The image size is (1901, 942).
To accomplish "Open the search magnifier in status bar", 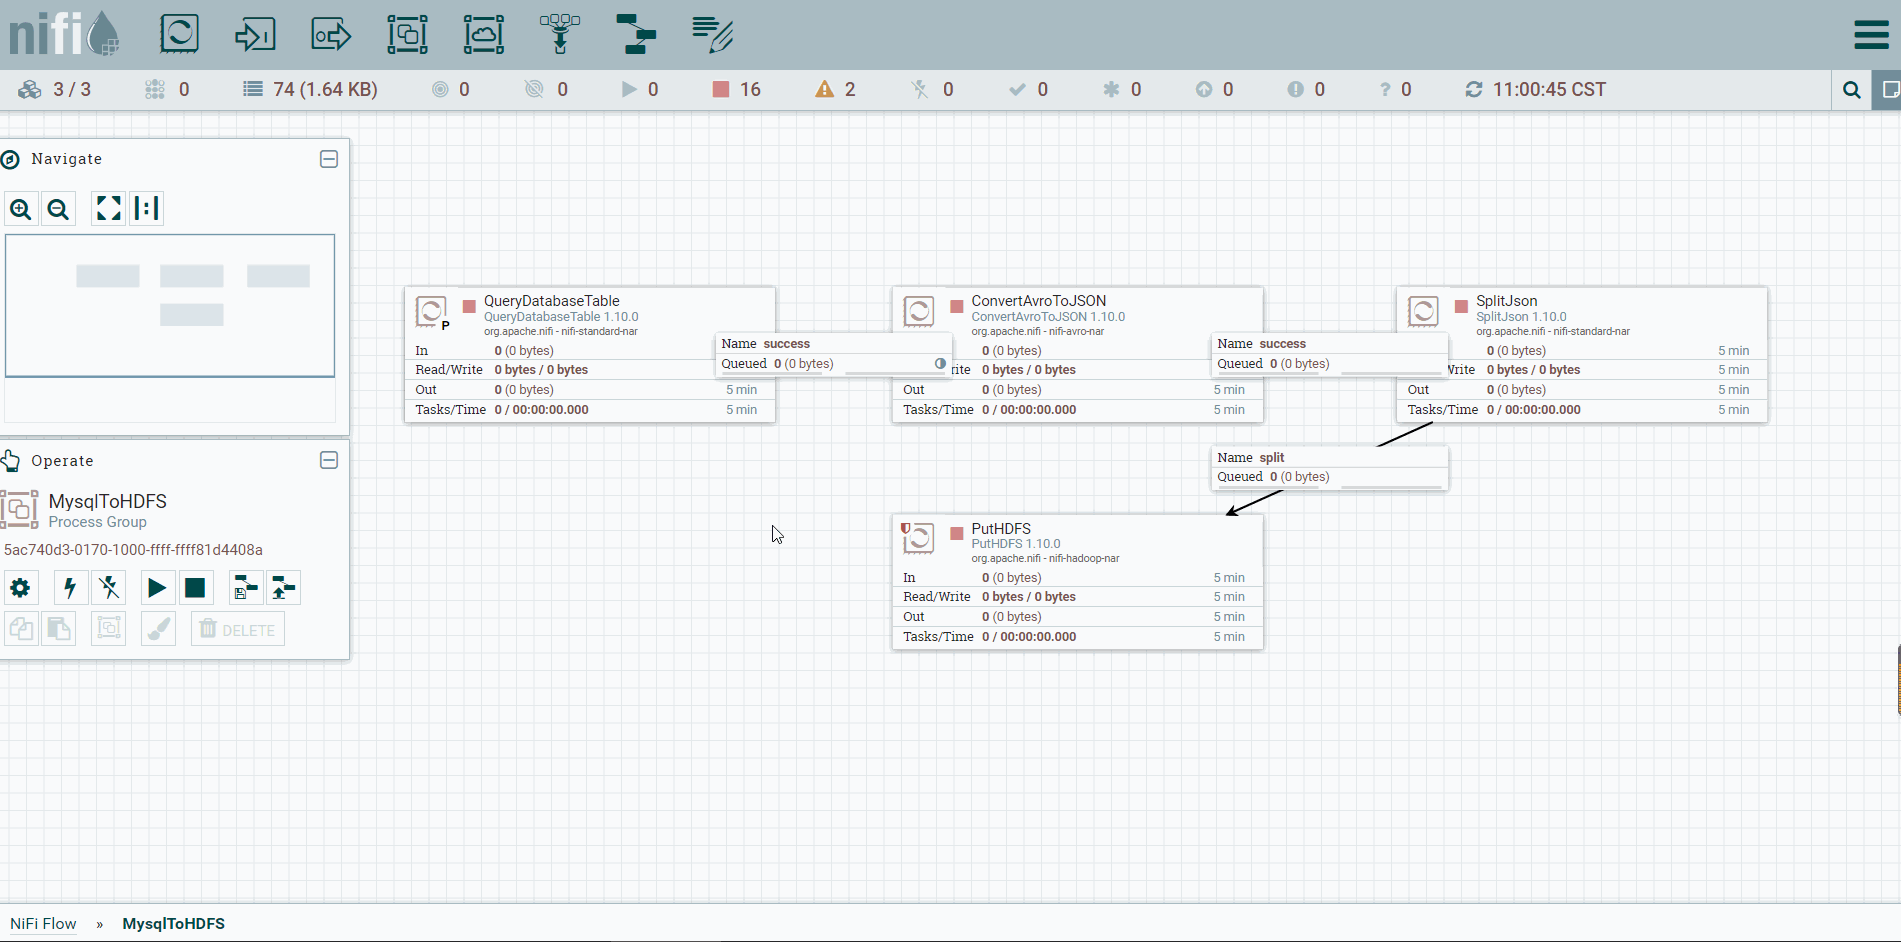I will [1852, 90].
